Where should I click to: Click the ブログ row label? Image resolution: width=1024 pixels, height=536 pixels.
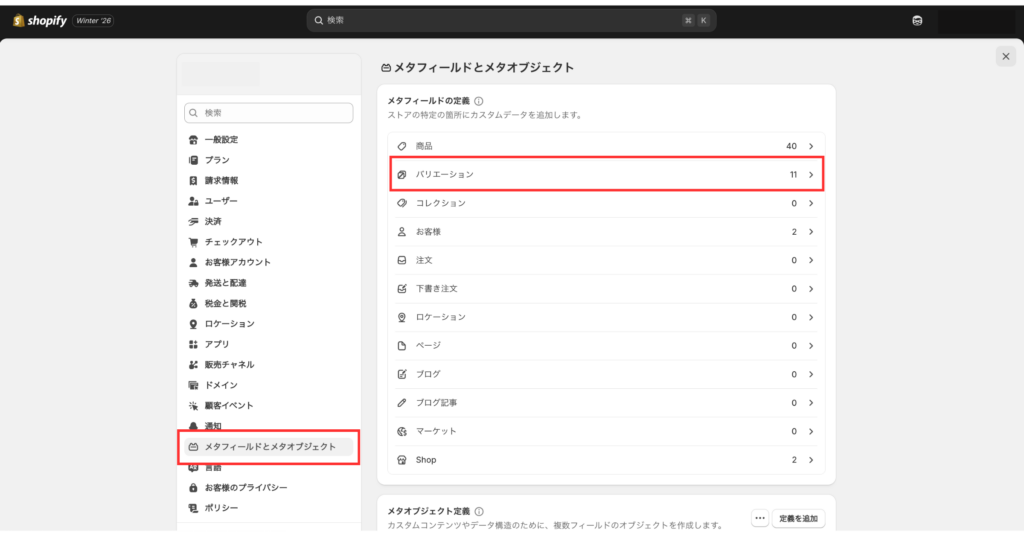428,375
